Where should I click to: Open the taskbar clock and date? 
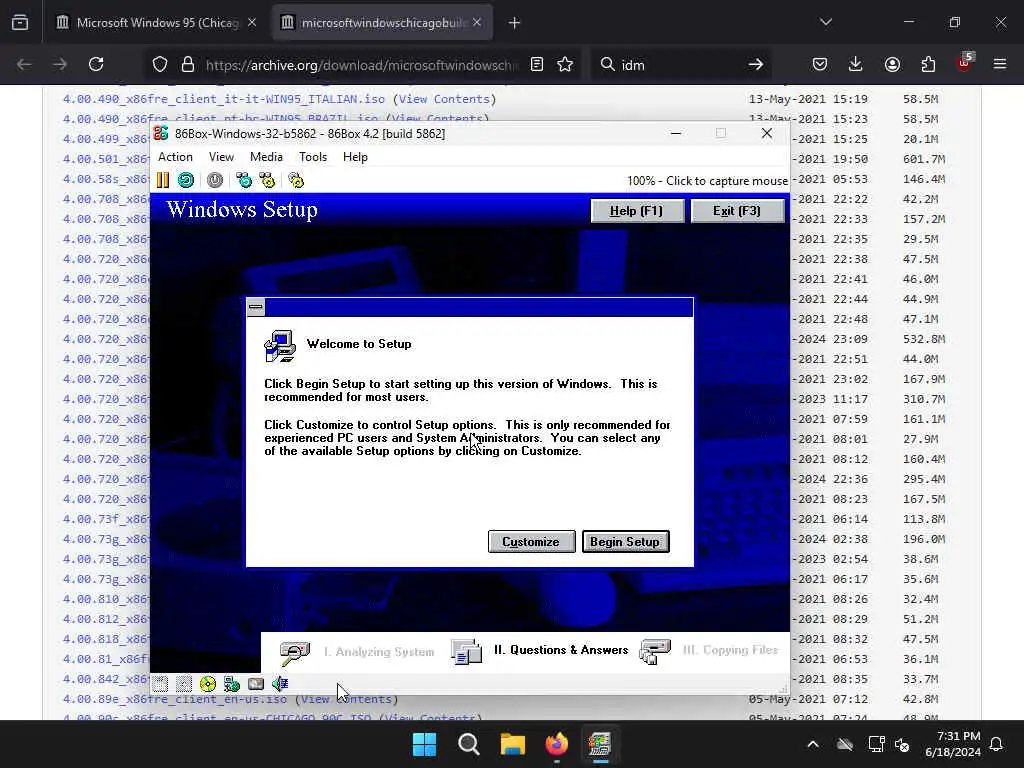(953, 744)
